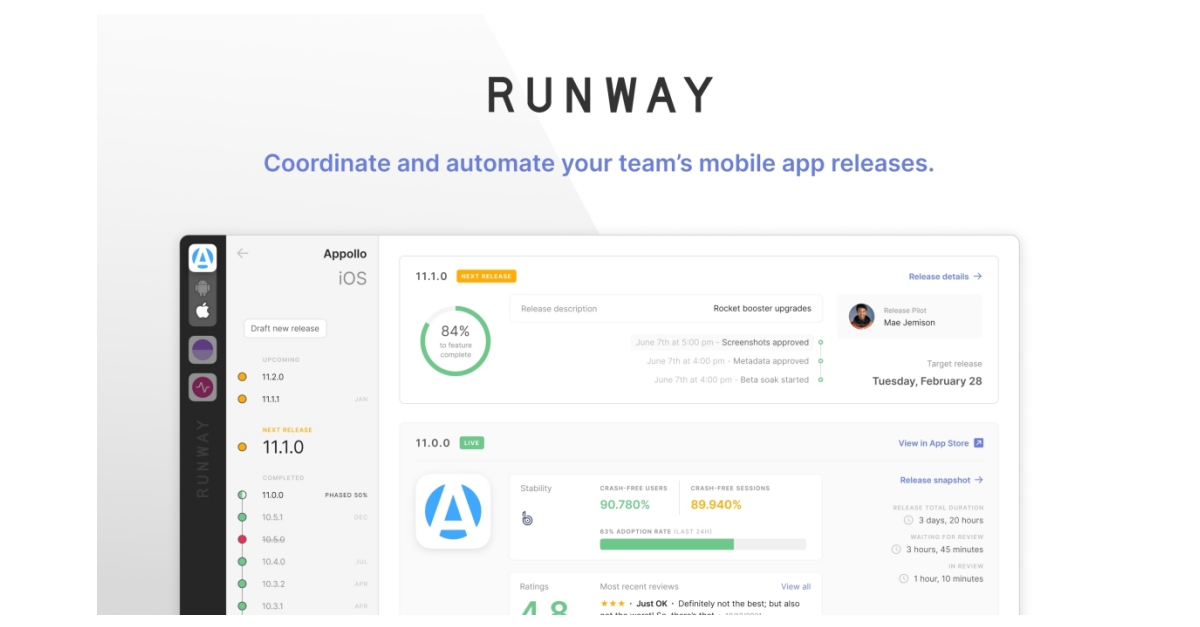This screenshot has width=1200, height=627.
Task: Click the 63% adoption rate progress bar
Action: [702, 543]
